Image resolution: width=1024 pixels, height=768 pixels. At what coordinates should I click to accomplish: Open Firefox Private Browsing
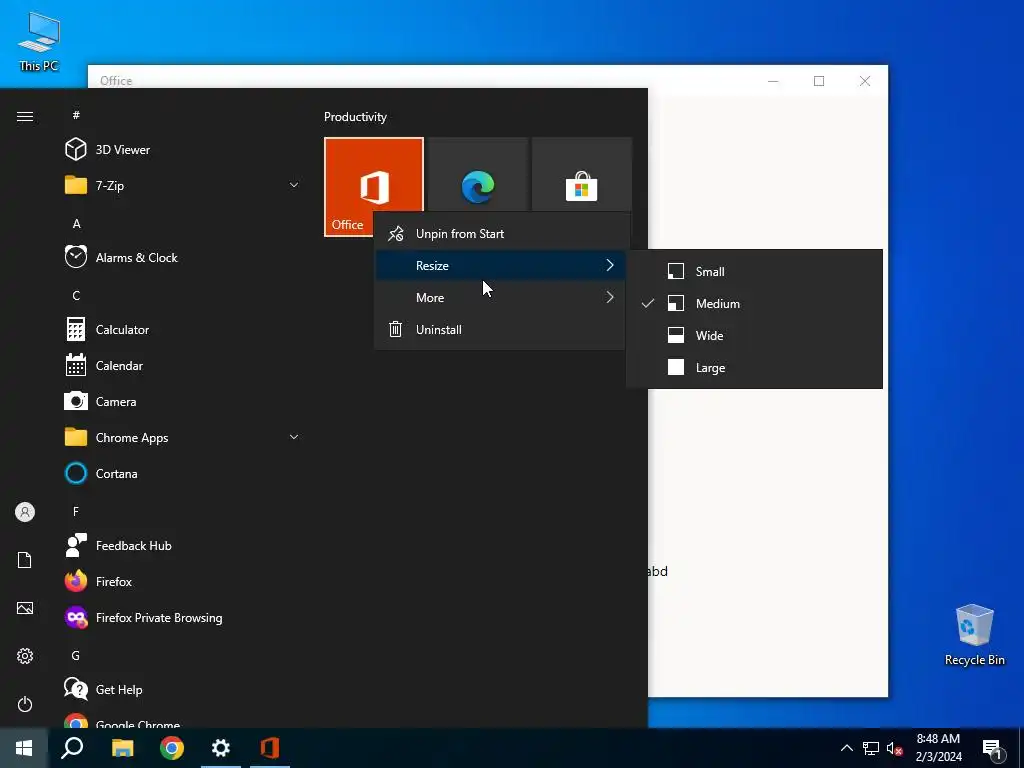[183, 617]
